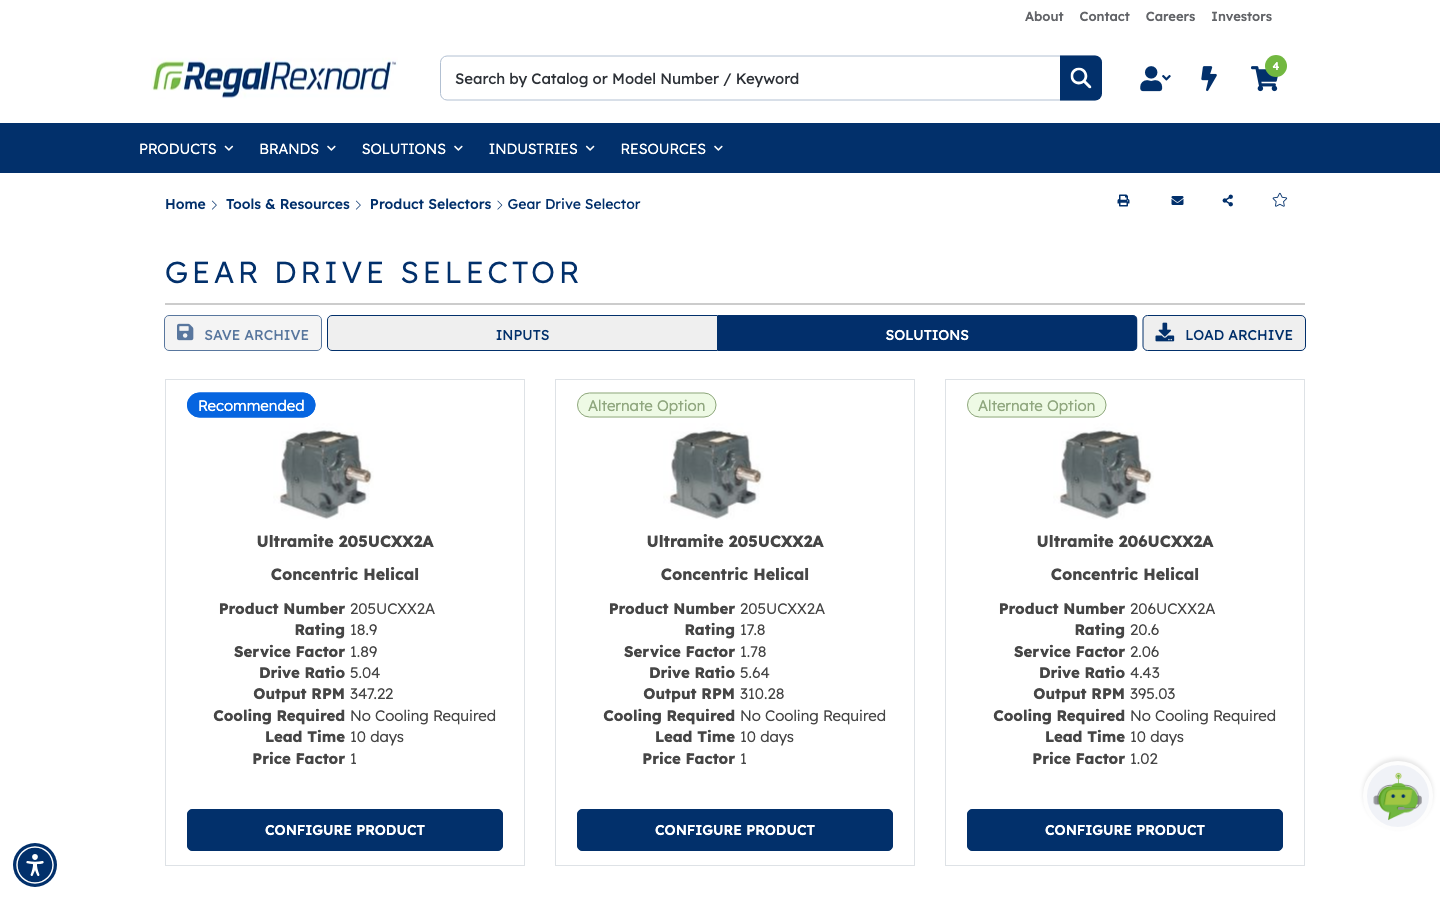This screenshot has width=1440, height=900.
Task: Expand the Resources menu
Action: [x=671, y=149]
